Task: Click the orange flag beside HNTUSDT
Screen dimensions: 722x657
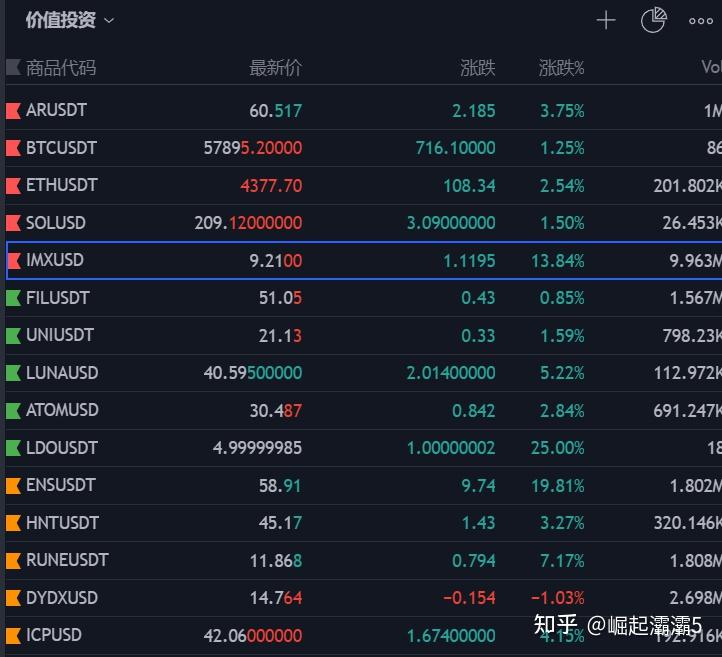Action: pos(13,523)
